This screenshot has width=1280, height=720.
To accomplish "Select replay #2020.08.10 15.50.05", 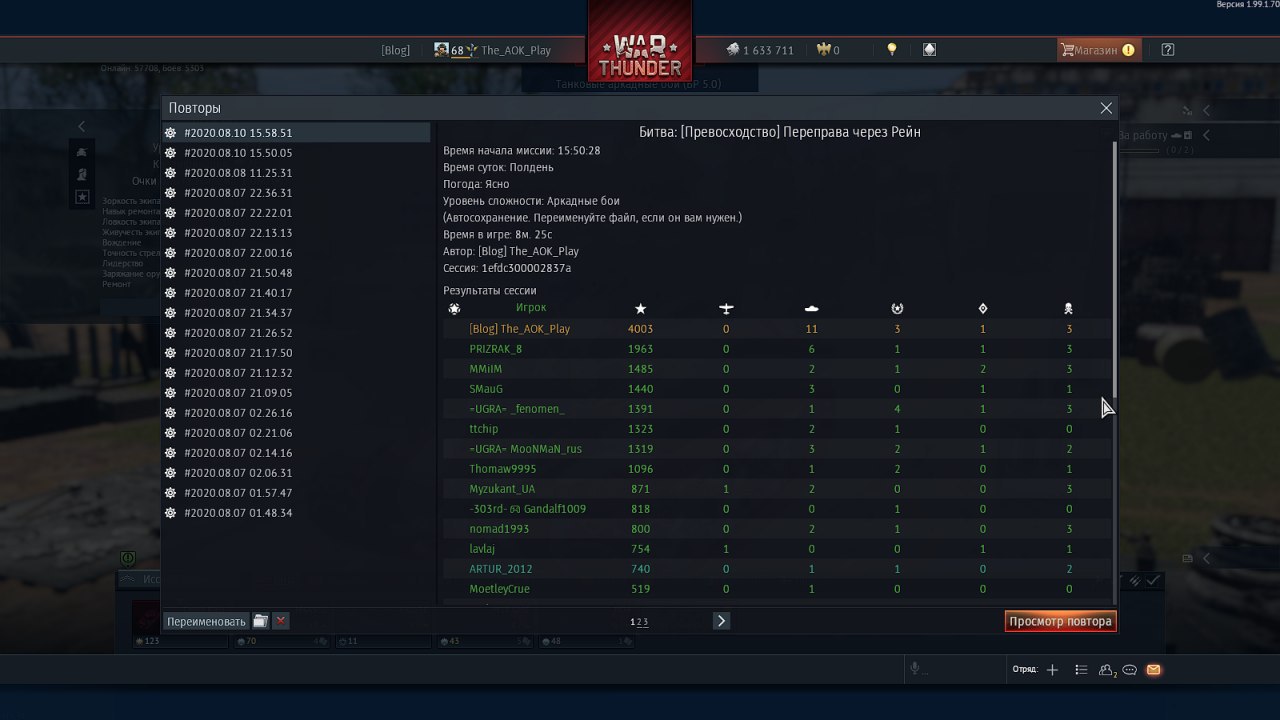I will 296,153.
